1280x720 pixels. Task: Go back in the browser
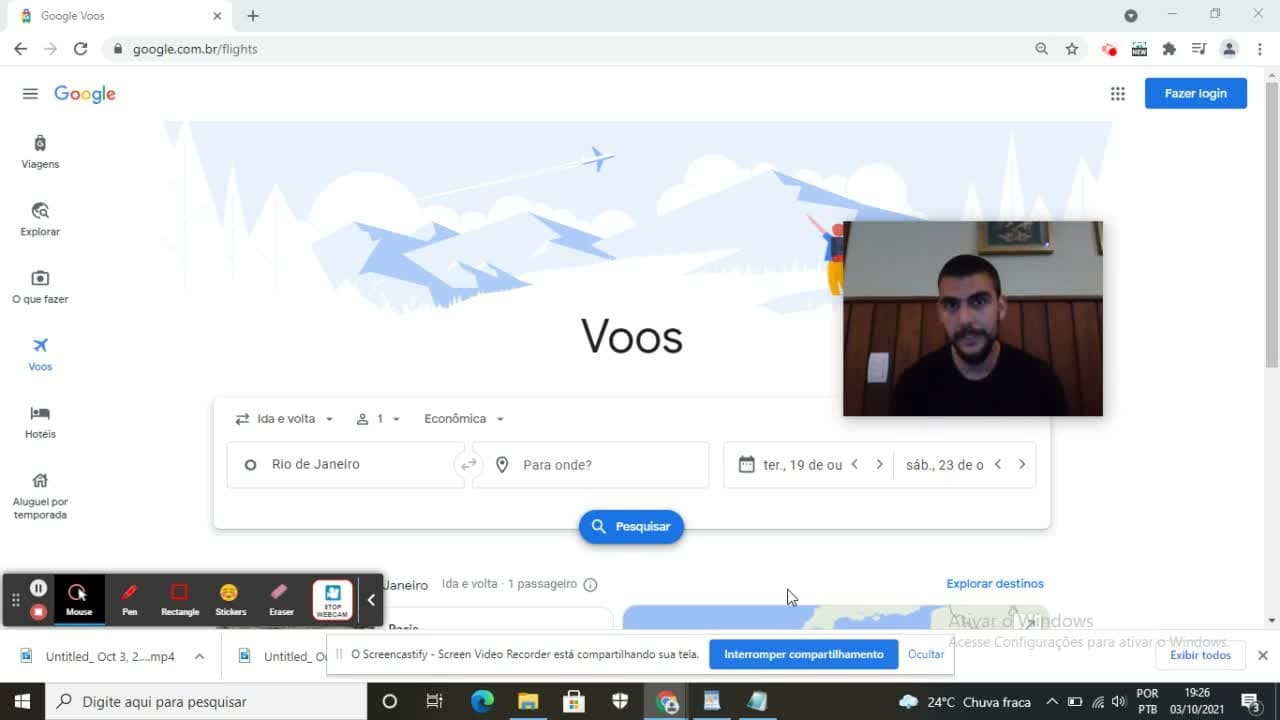20,49
